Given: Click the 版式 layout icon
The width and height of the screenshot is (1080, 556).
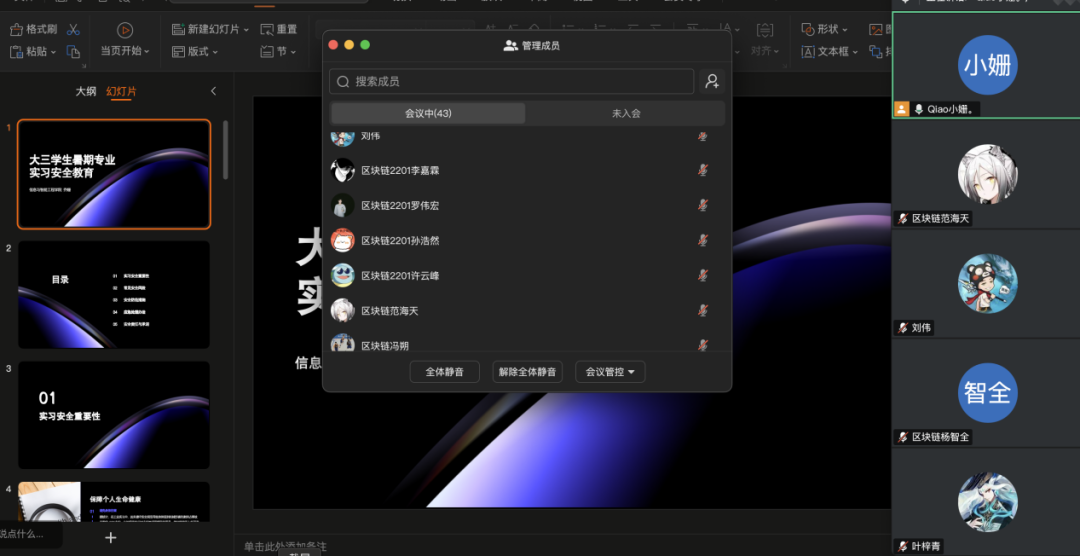Looking at the screenshot, I should click(x=178, y=52).
